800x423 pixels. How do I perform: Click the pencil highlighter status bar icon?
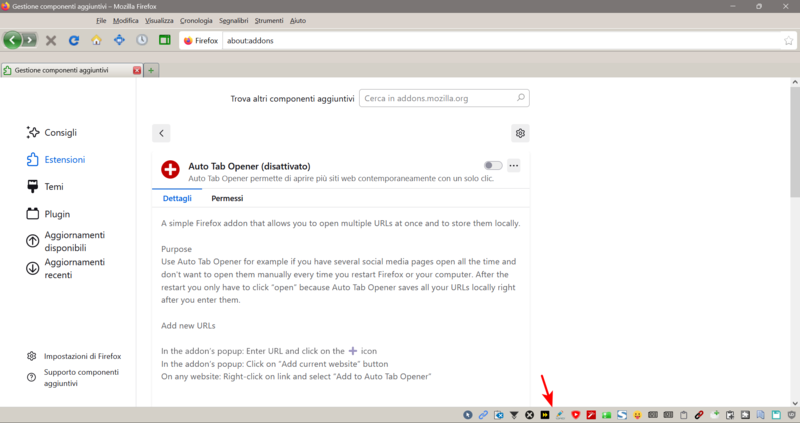coord(560,415)
